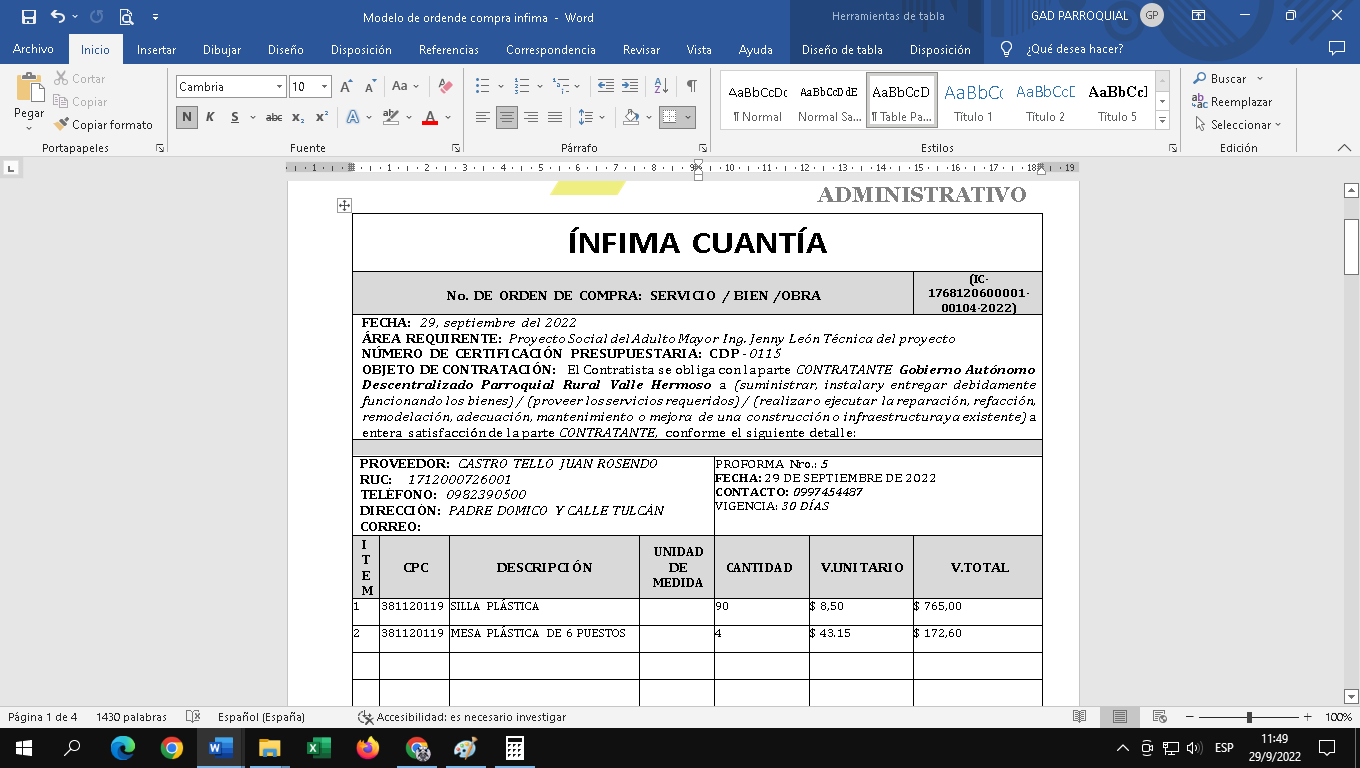Open Excel from the taskbar

tap(319, 748)
